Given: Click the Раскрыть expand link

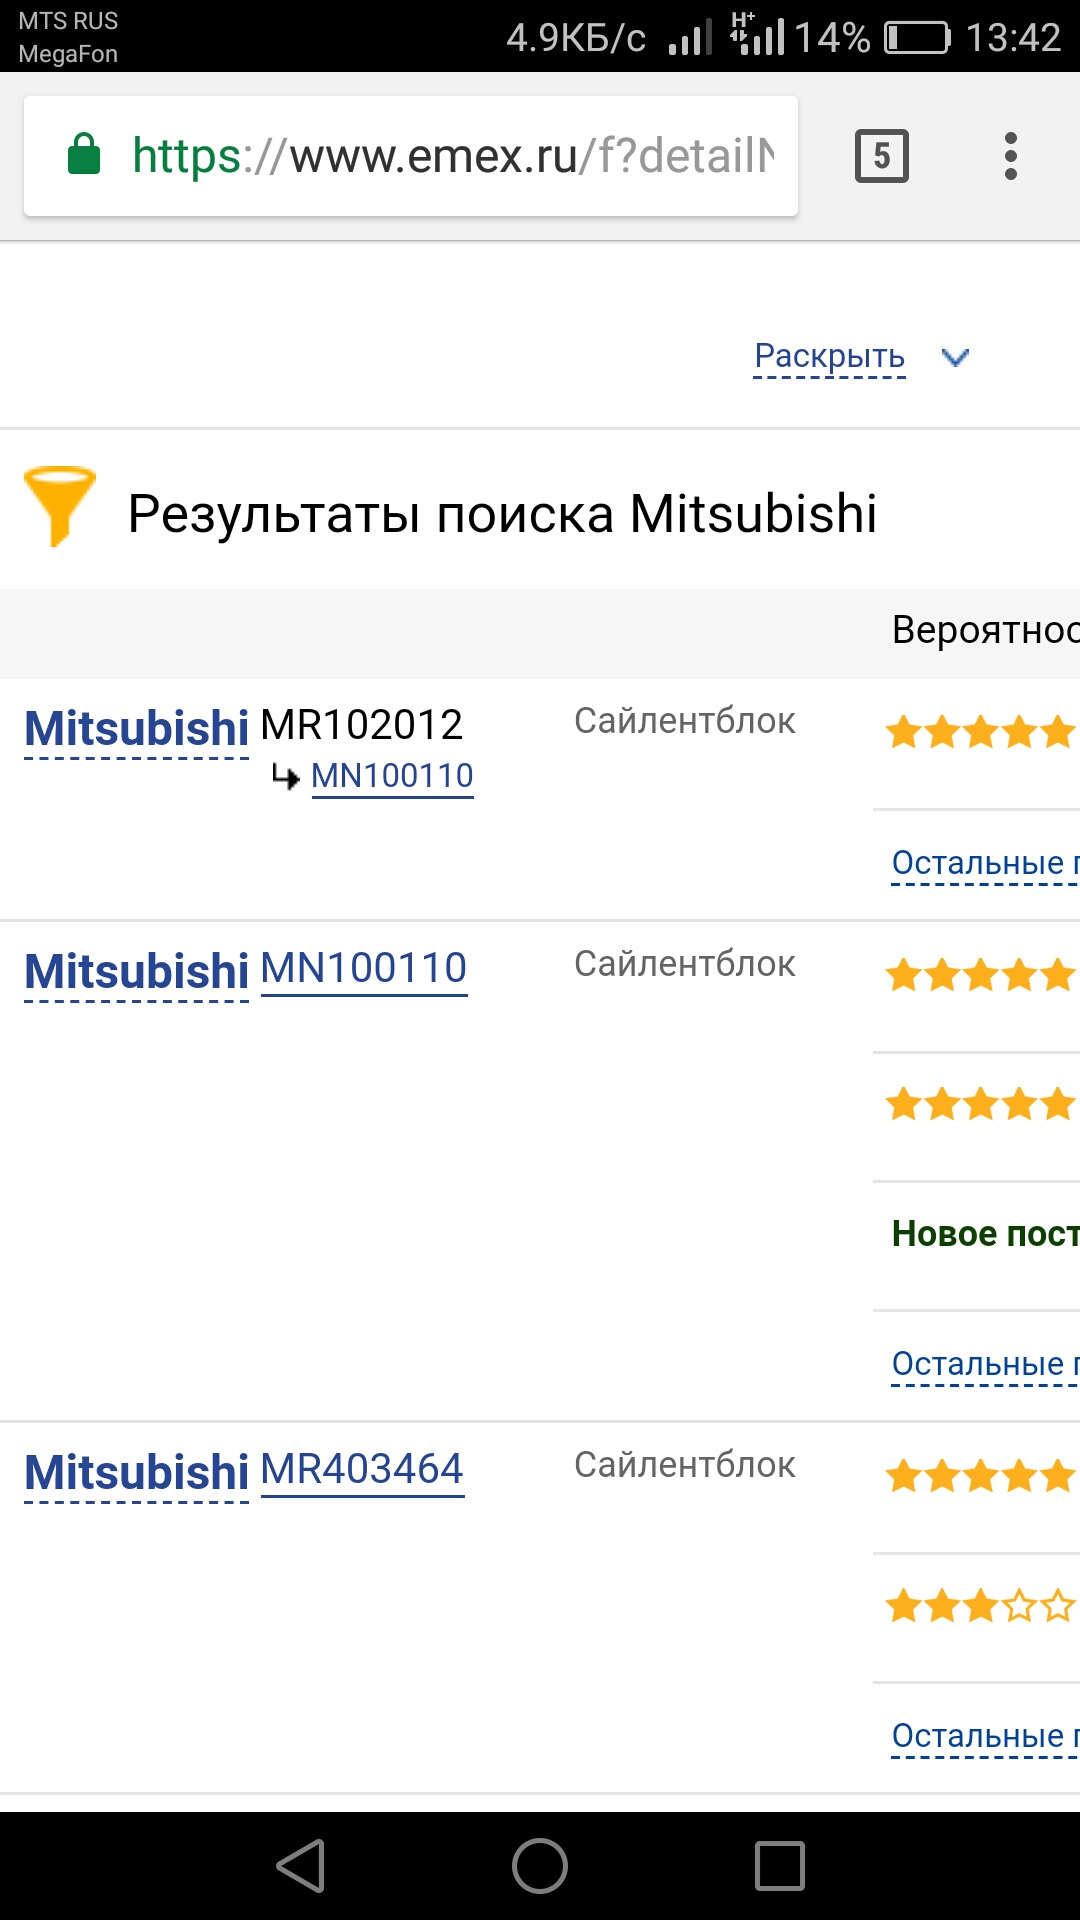Looking at the screenshot, I should (829, 356).
